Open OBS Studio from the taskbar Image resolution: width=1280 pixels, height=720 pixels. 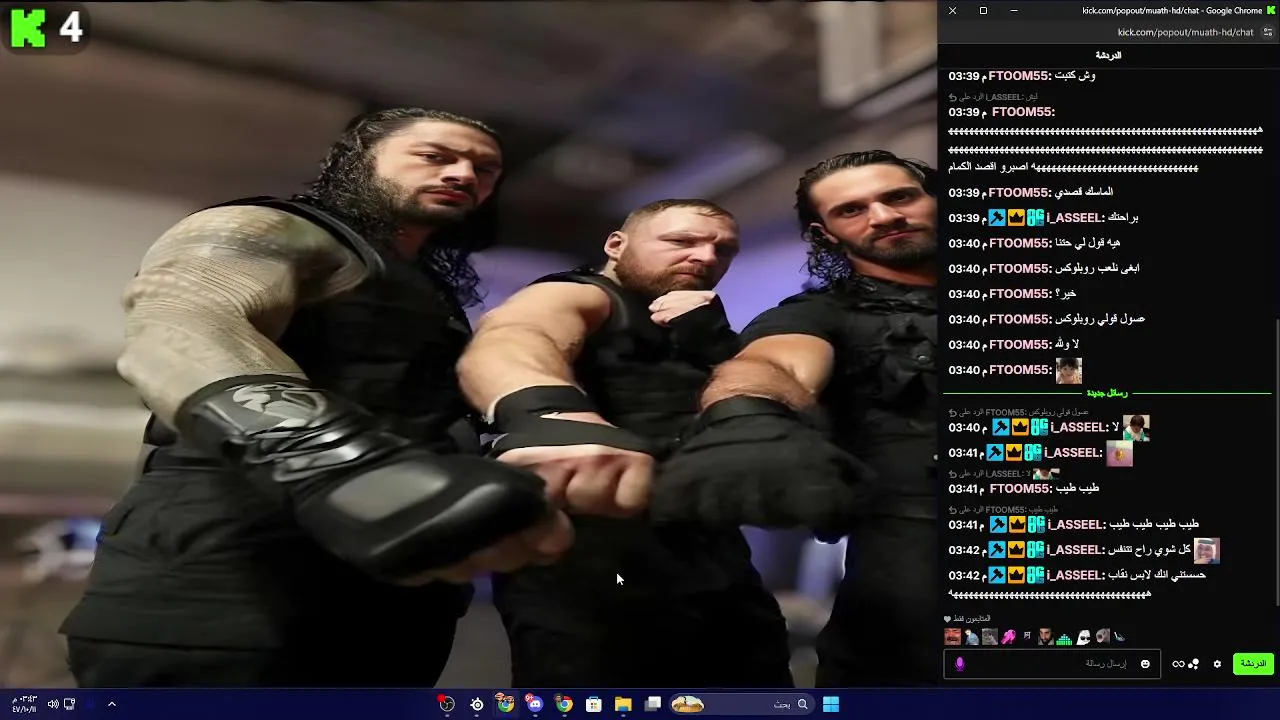coord(447,704)
